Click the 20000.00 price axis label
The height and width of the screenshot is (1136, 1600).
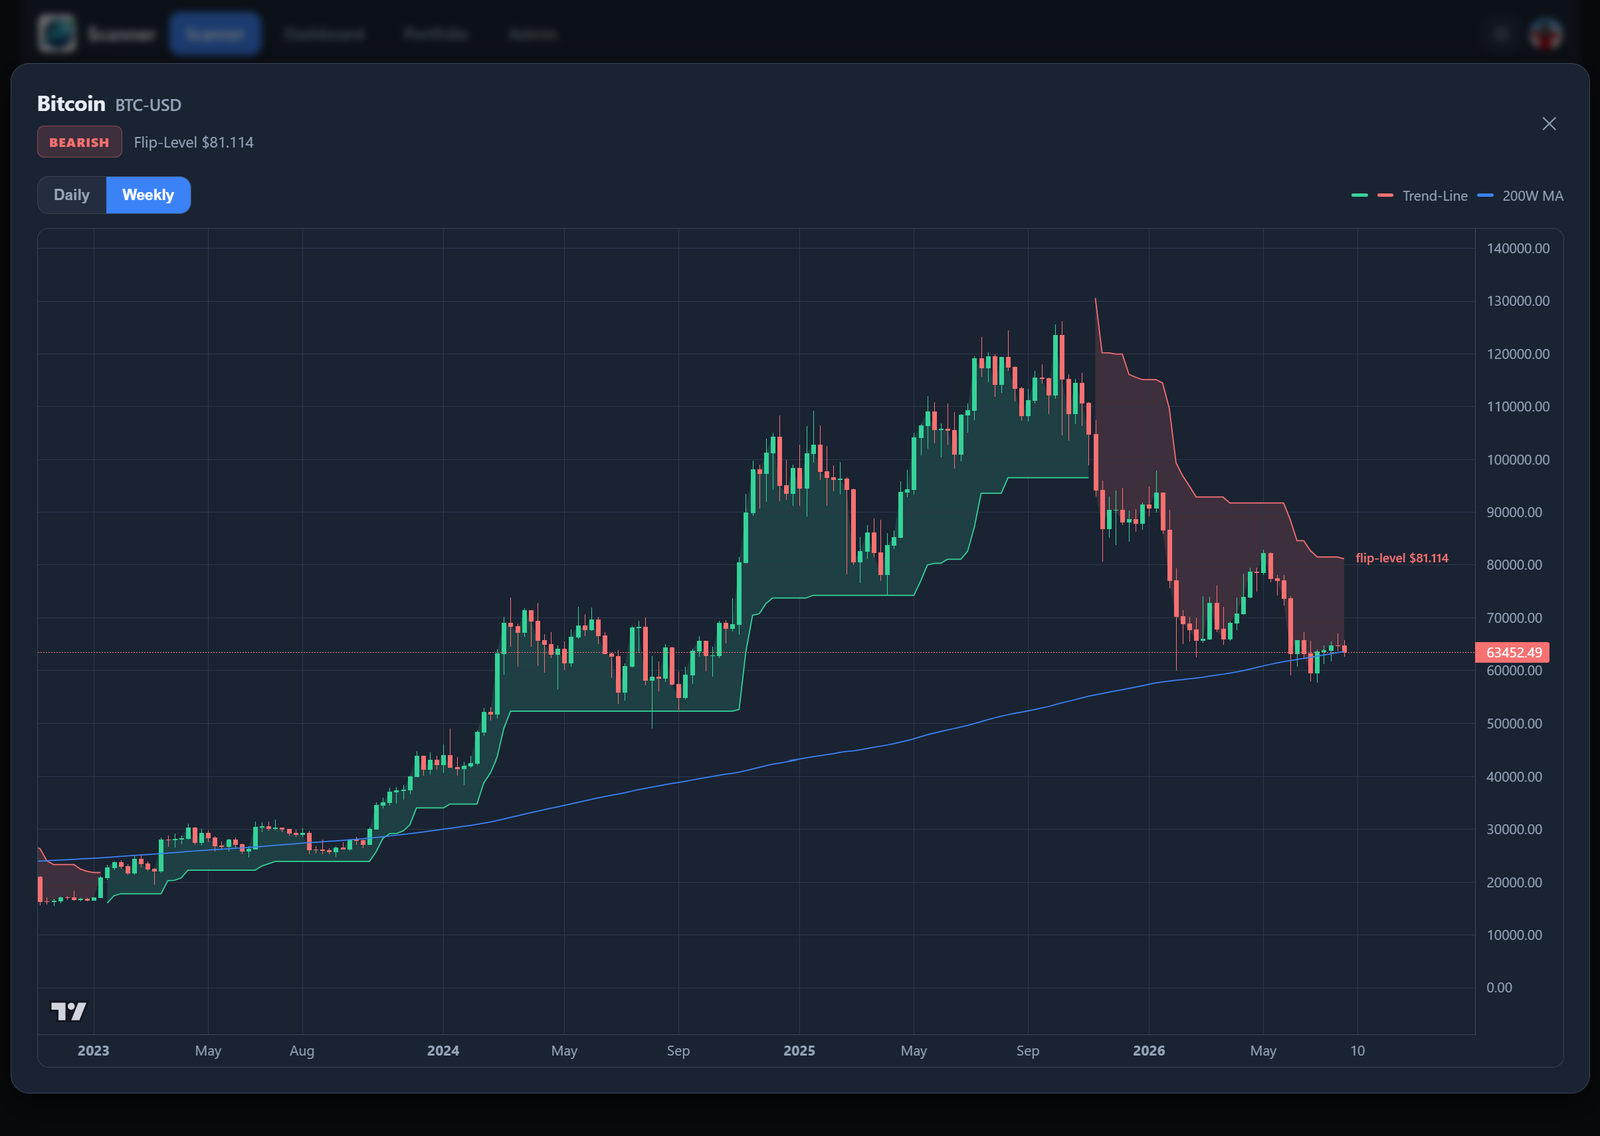click(x=1514, y=882)
